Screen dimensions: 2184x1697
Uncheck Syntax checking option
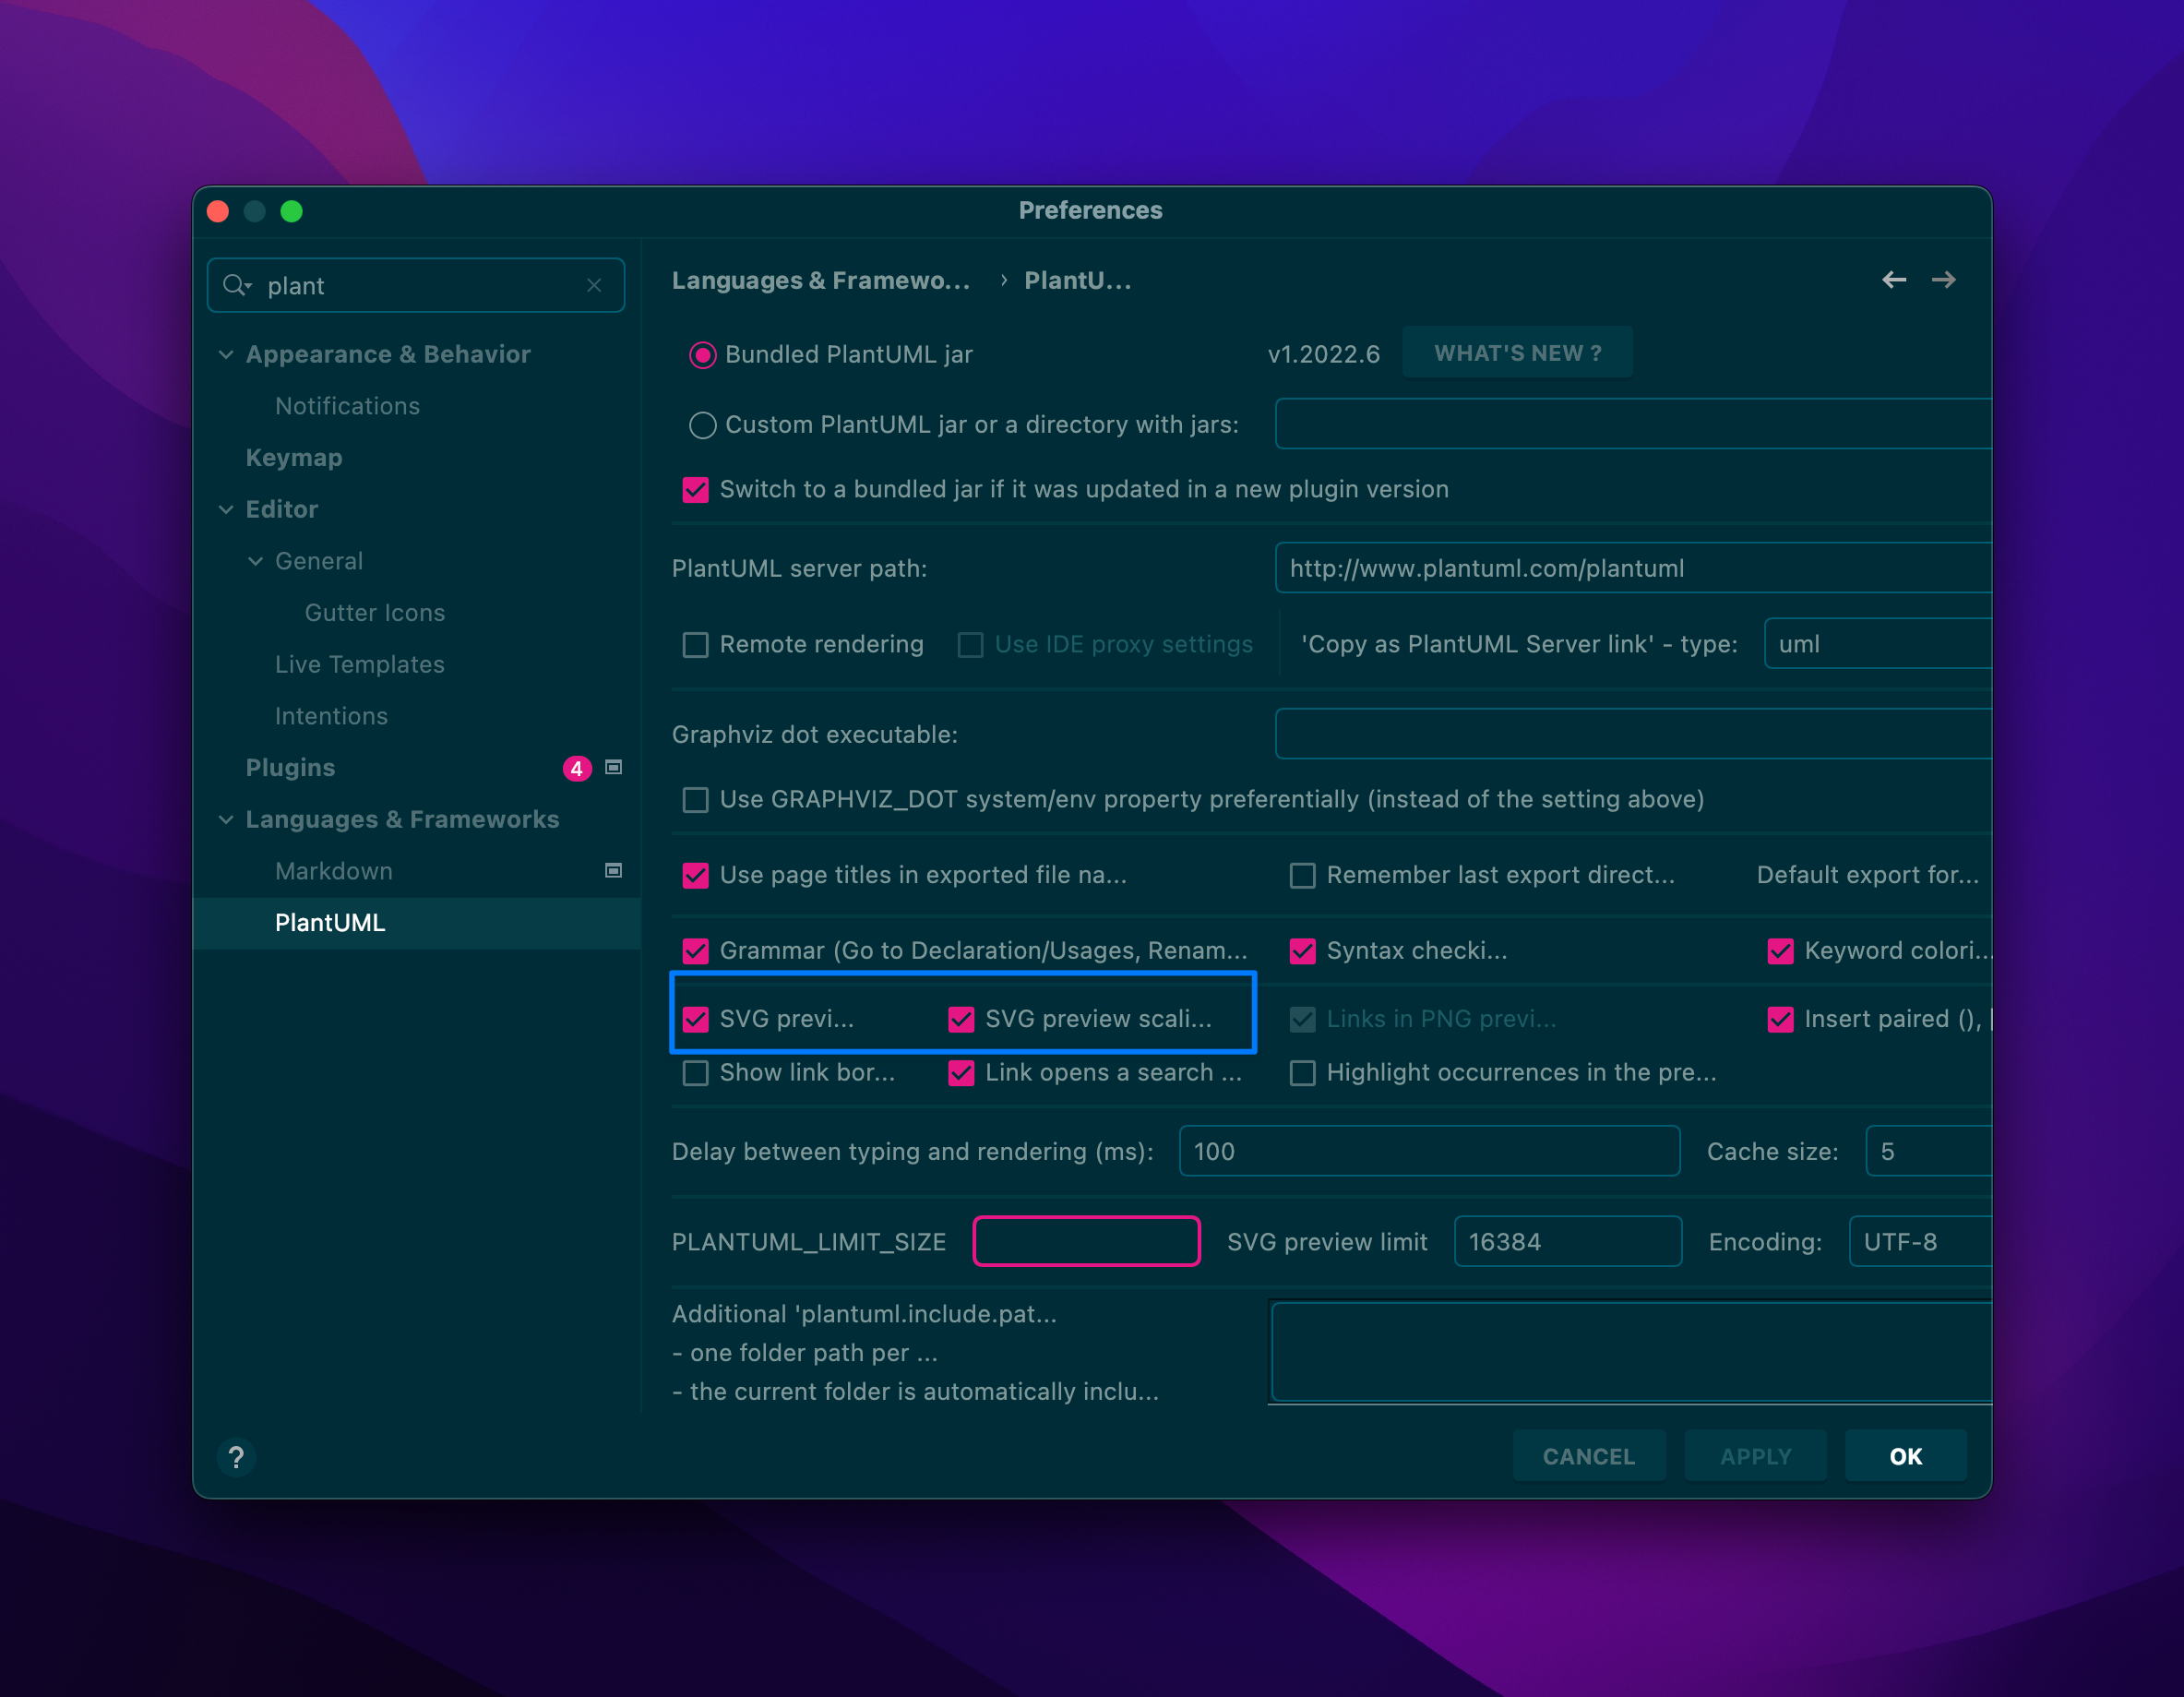tap(1302, 951)
